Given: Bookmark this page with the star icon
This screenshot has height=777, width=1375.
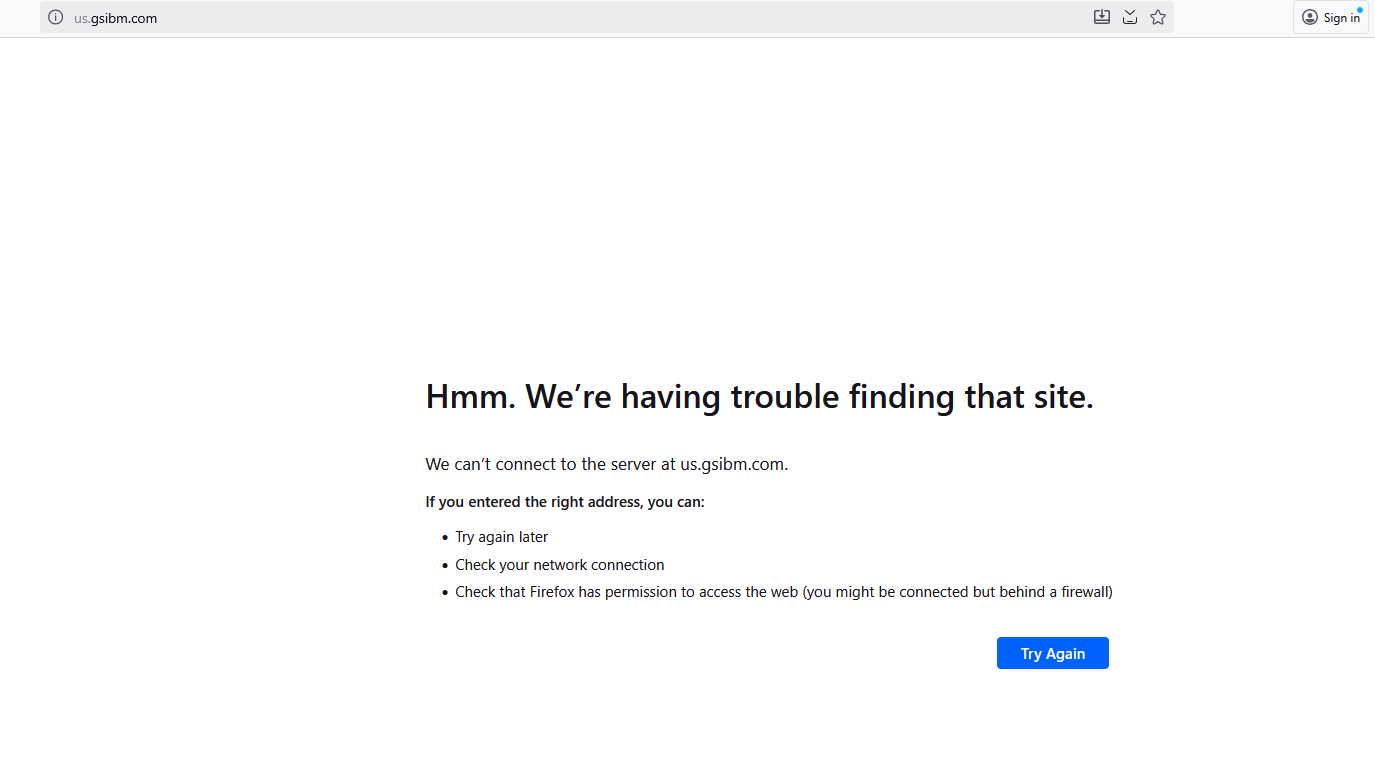Looking at the screenshot, I should point(1158,17).
